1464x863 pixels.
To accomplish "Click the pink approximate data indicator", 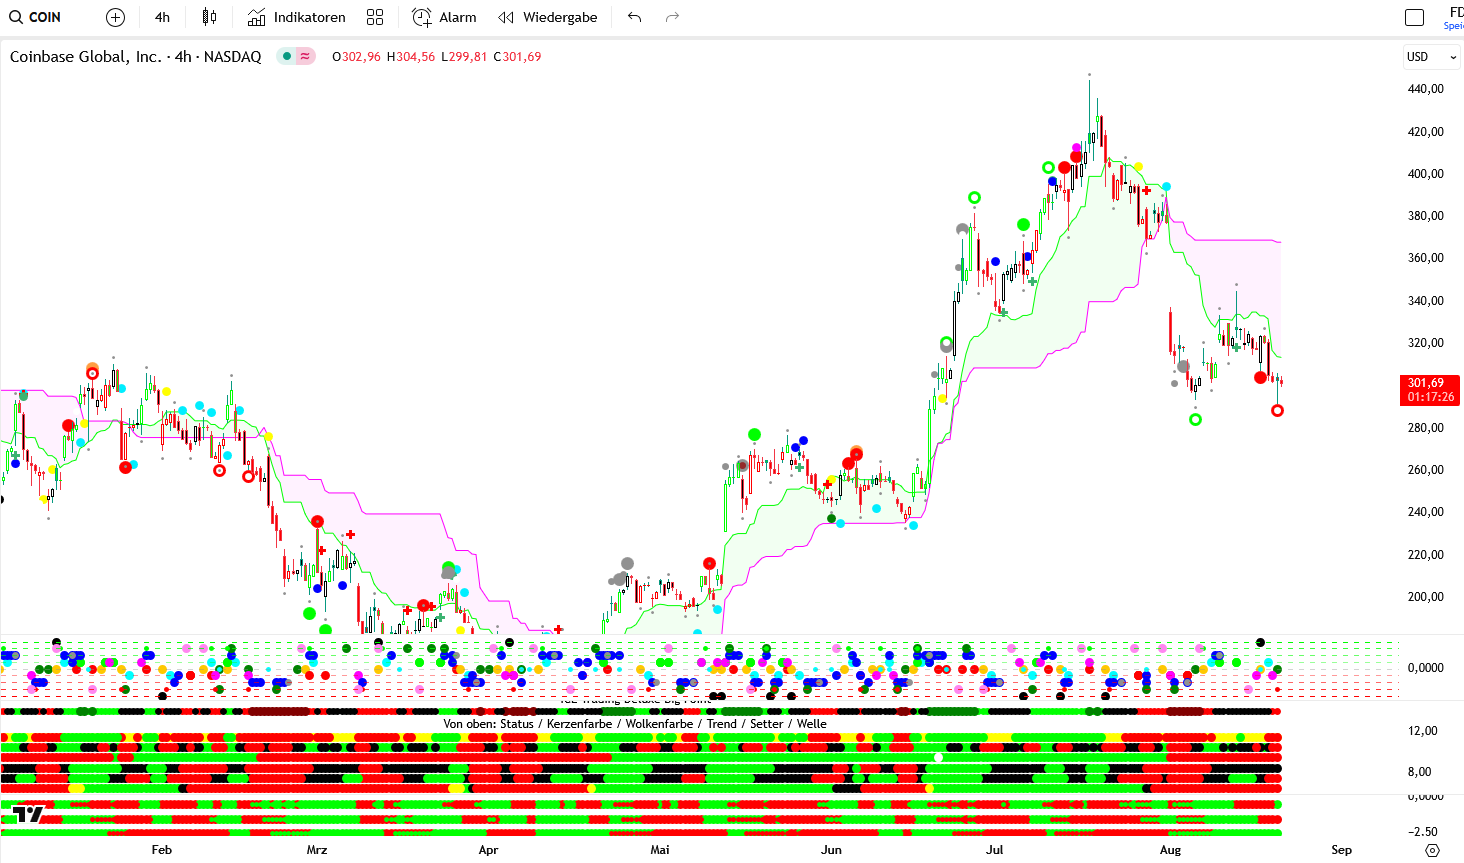I will pyautogui.click(x=305, y=57).
